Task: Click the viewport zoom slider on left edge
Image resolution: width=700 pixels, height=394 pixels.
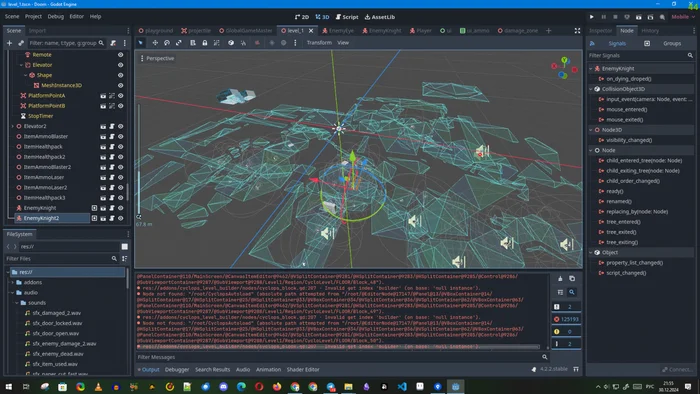Action: tap(139, 161)
